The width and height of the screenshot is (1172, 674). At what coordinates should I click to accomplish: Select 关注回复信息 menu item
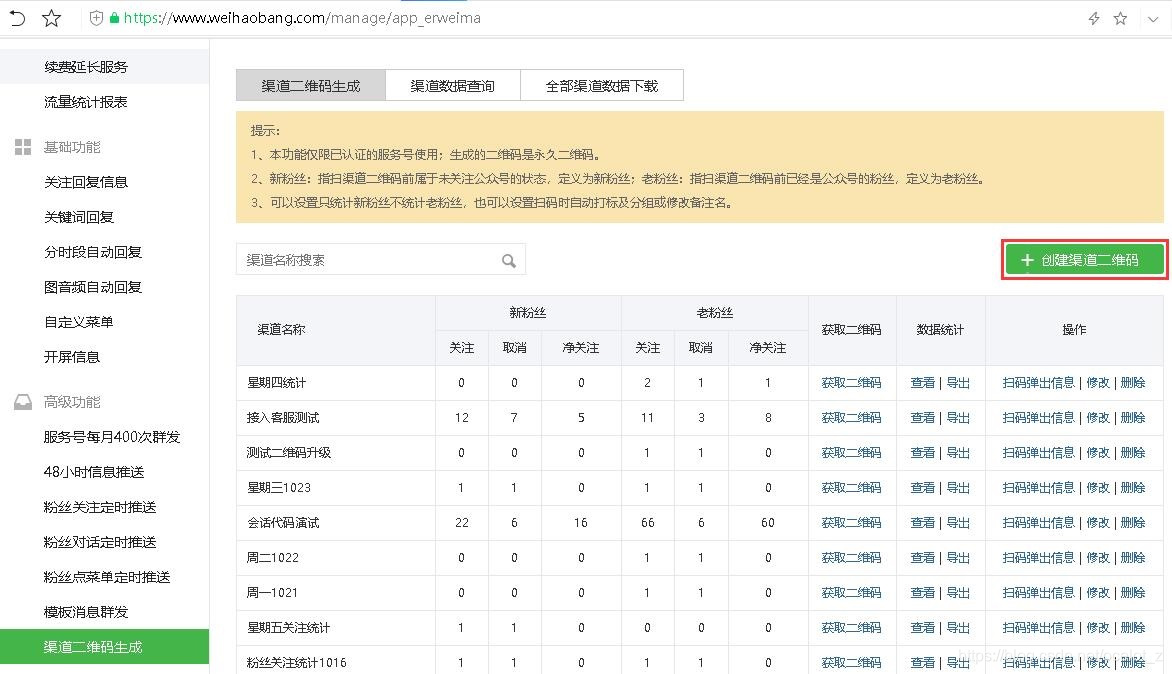tap(86, 182)
